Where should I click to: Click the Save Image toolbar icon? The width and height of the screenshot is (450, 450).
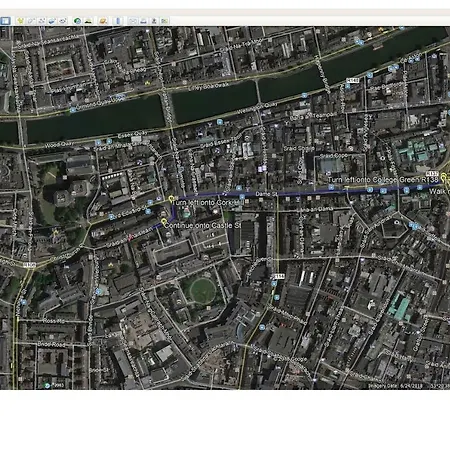(154, 21)
